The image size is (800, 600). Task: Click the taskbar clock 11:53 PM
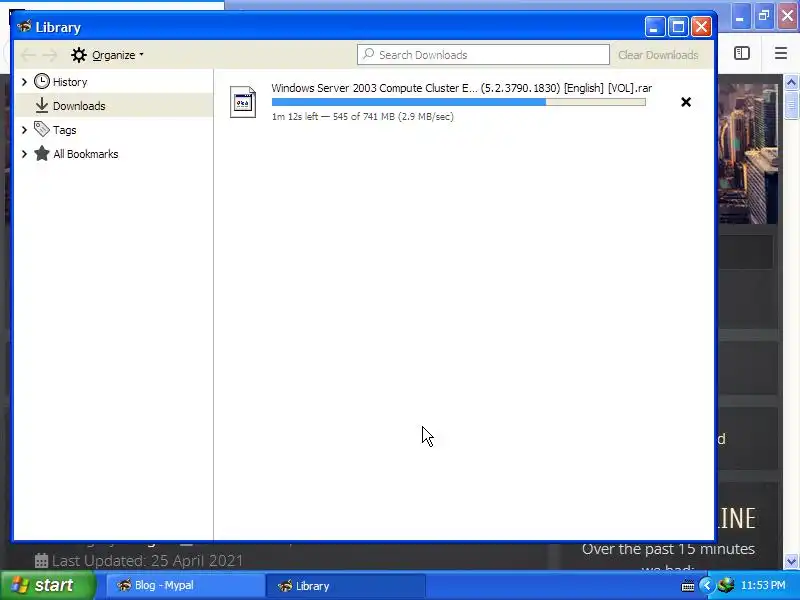point(763,585)
